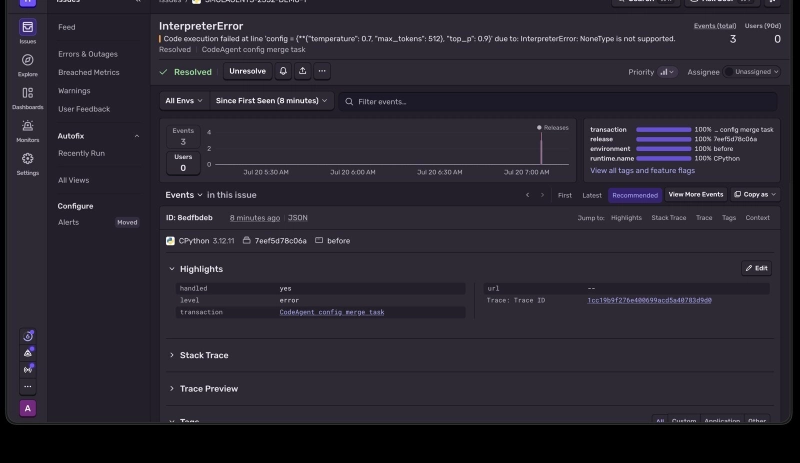Open All Views in sidebar
Screen dimensions: 800x463
[x=73, y=180]
